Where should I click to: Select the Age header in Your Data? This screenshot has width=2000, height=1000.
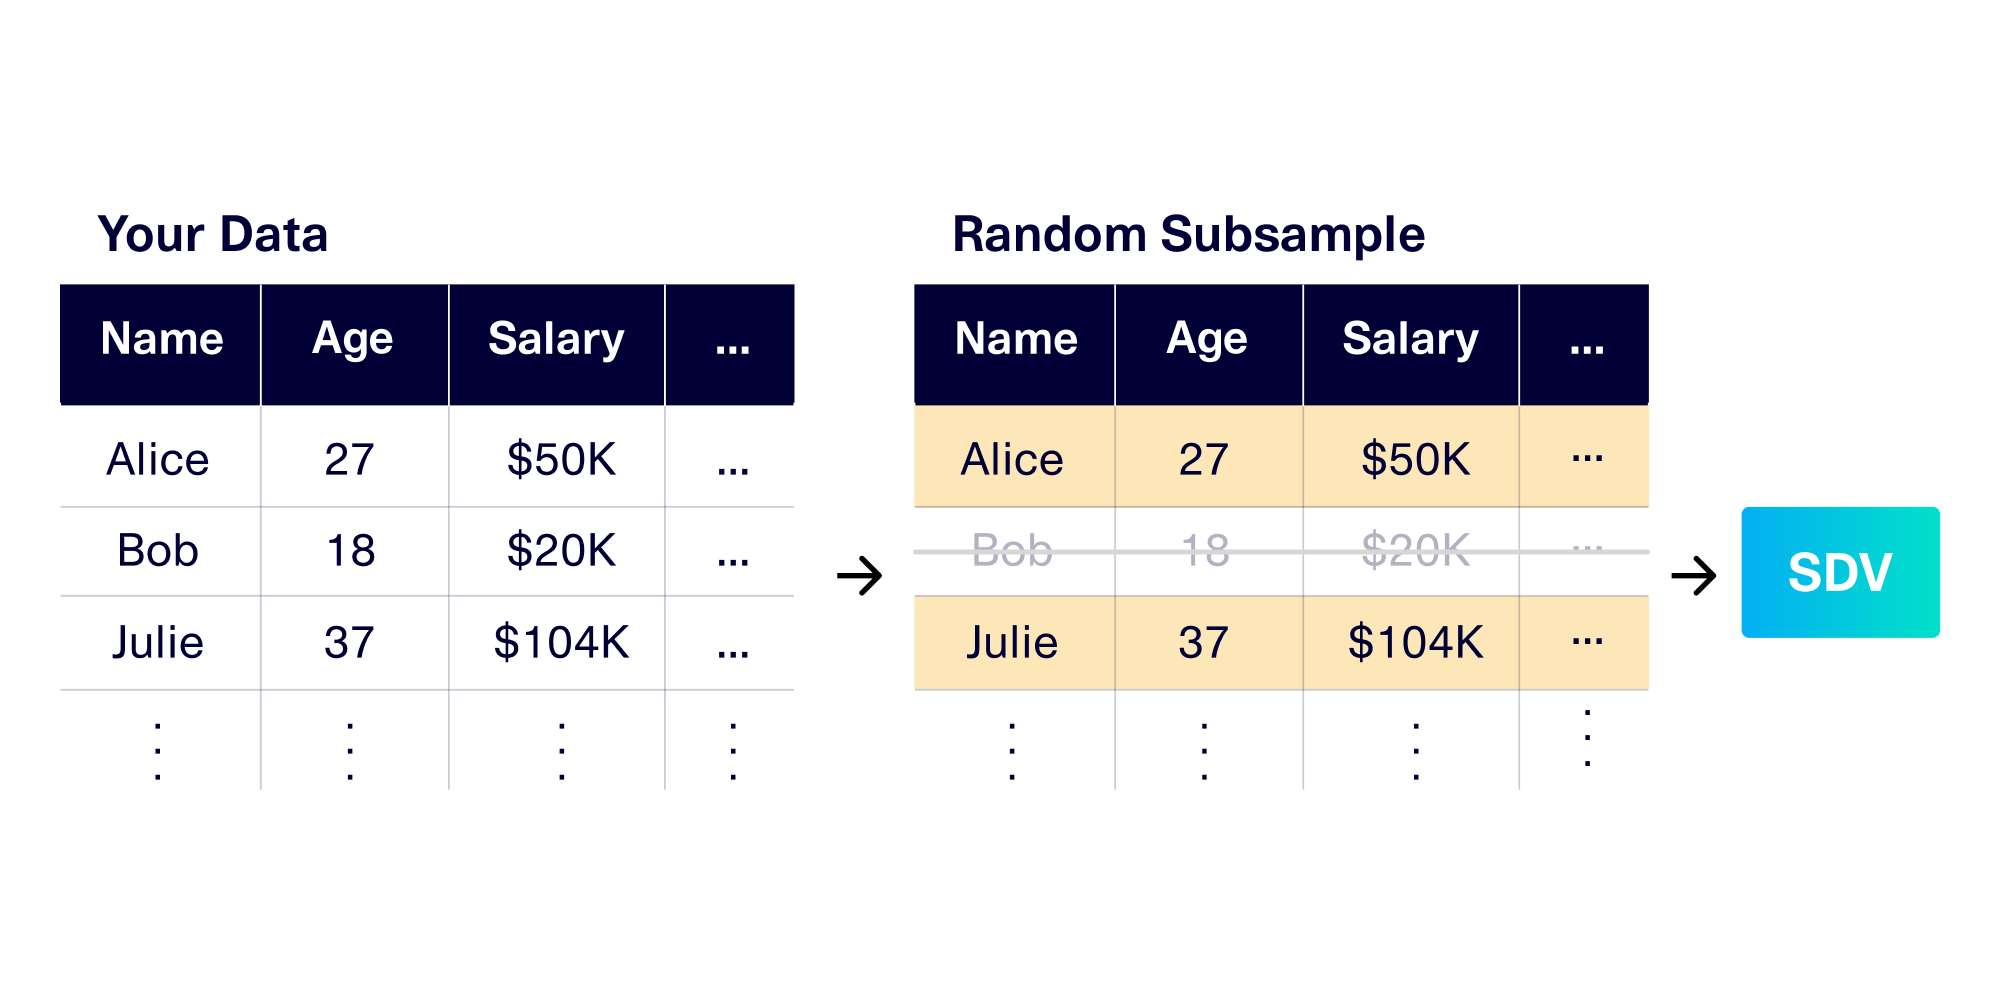pyautogui.click(x=354, y=340)
